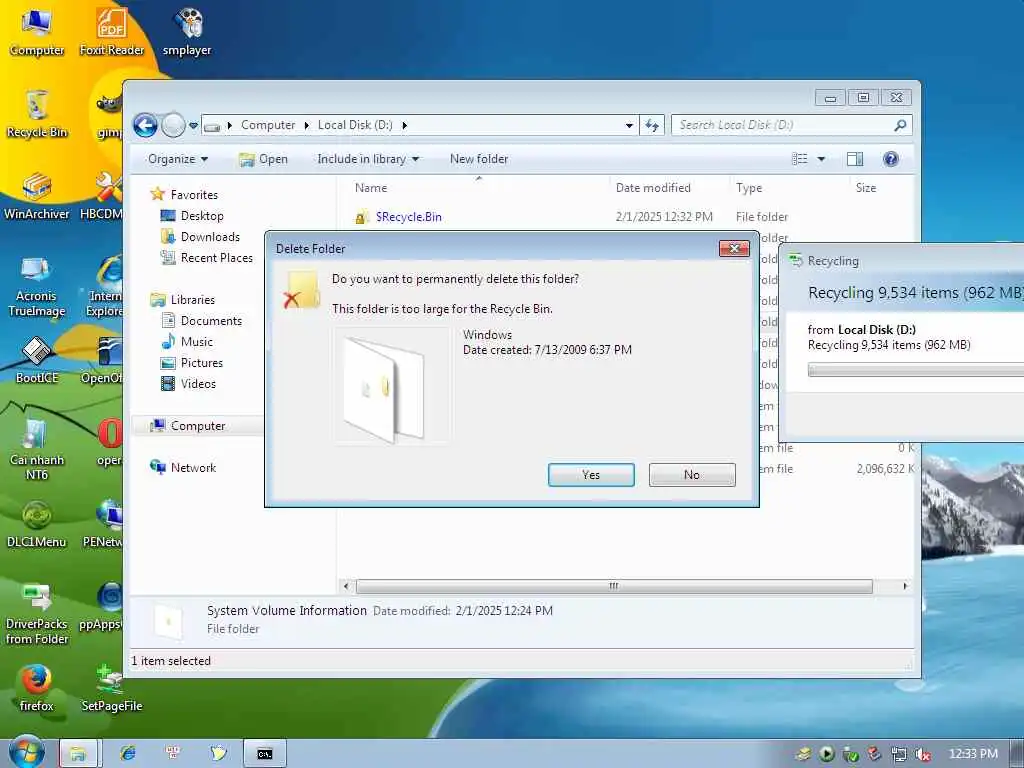The height and width of the screenshot is (768, 1024).
Task: Open the Music library
Action: (197, 342)
